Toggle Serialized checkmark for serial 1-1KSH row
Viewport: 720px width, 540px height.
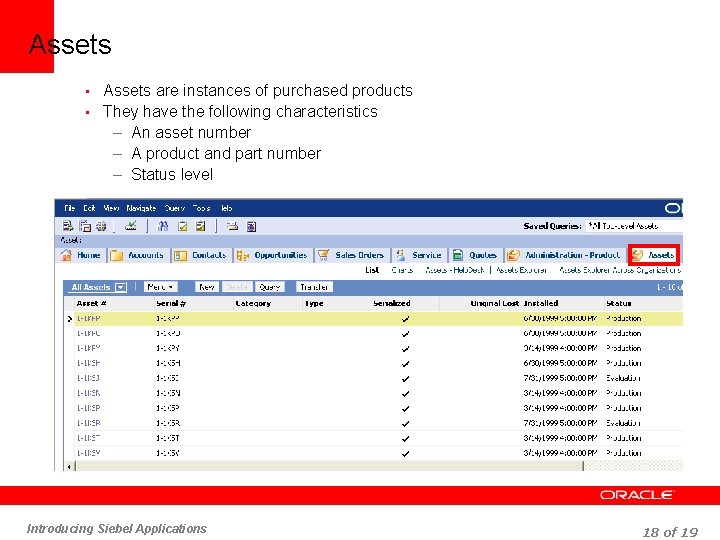(x=405, y=364)
